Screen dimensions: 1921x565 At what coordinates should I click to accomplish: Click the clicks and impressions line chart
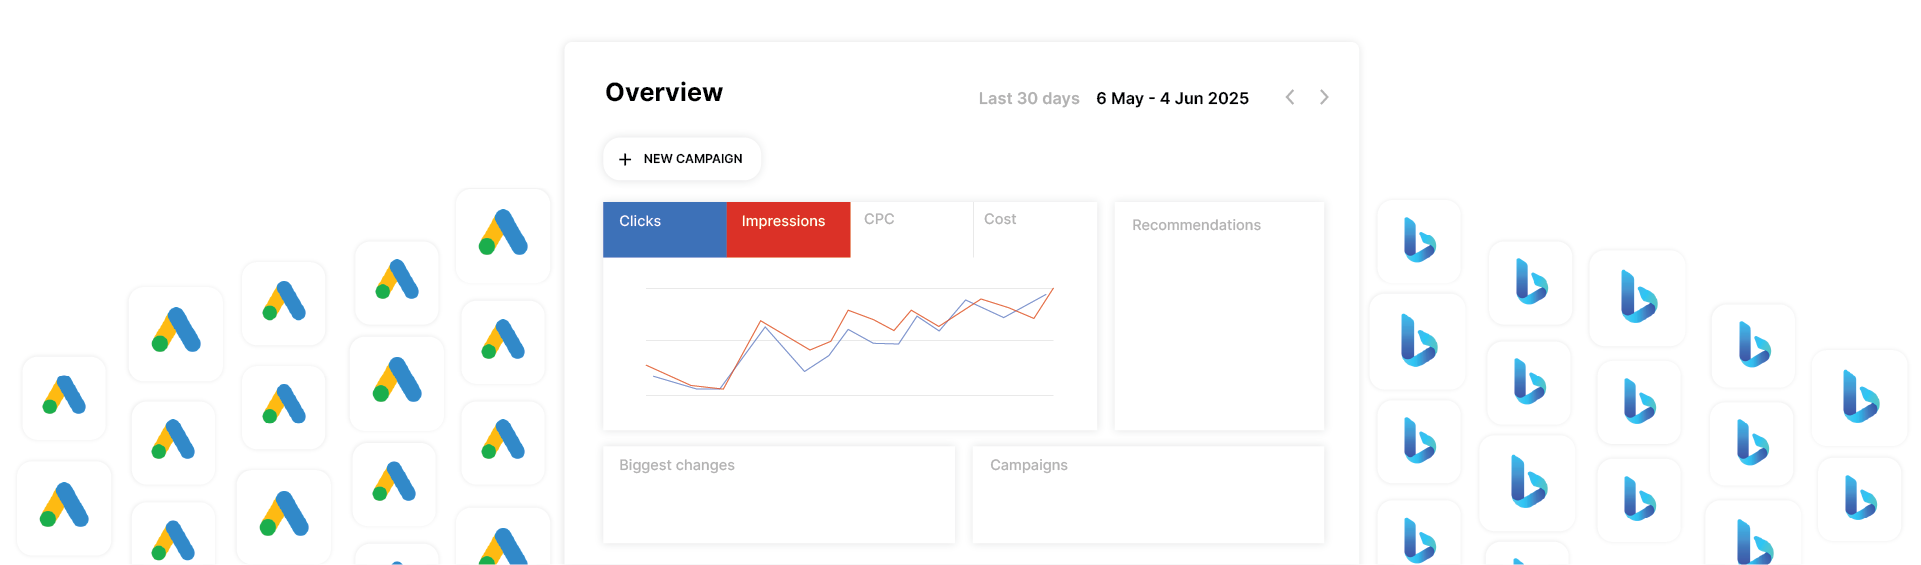(x=850, y=340)
